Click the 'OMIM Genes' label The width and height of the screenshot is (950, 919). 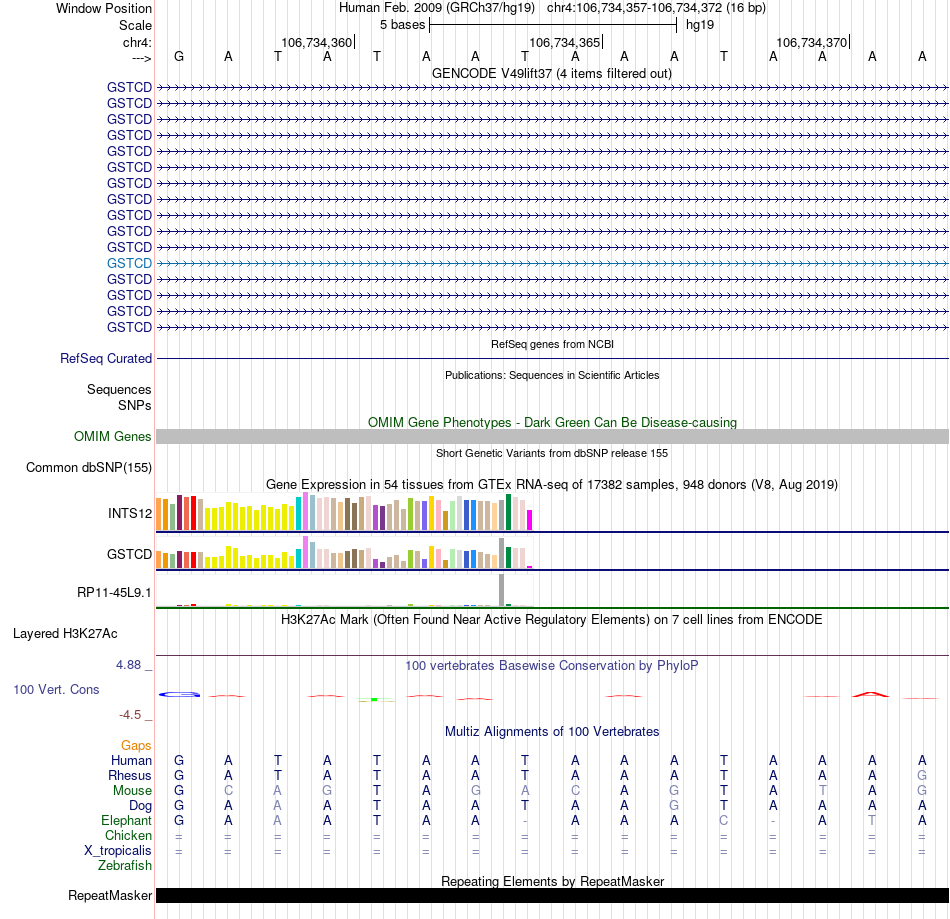(x=113, y=436)
